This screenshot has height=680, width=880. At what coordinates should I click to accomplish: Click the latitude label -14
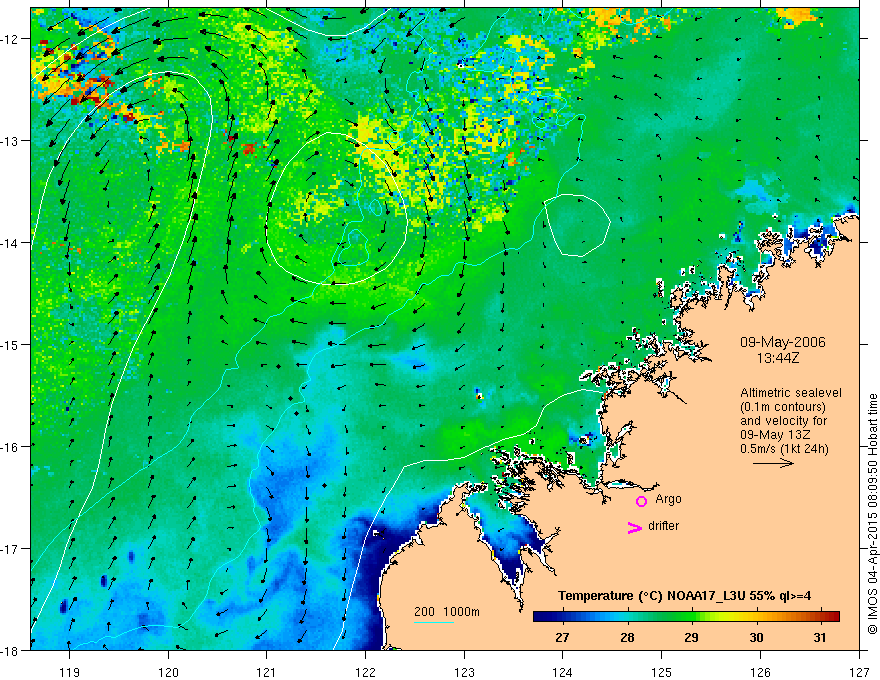pos(10,243)
